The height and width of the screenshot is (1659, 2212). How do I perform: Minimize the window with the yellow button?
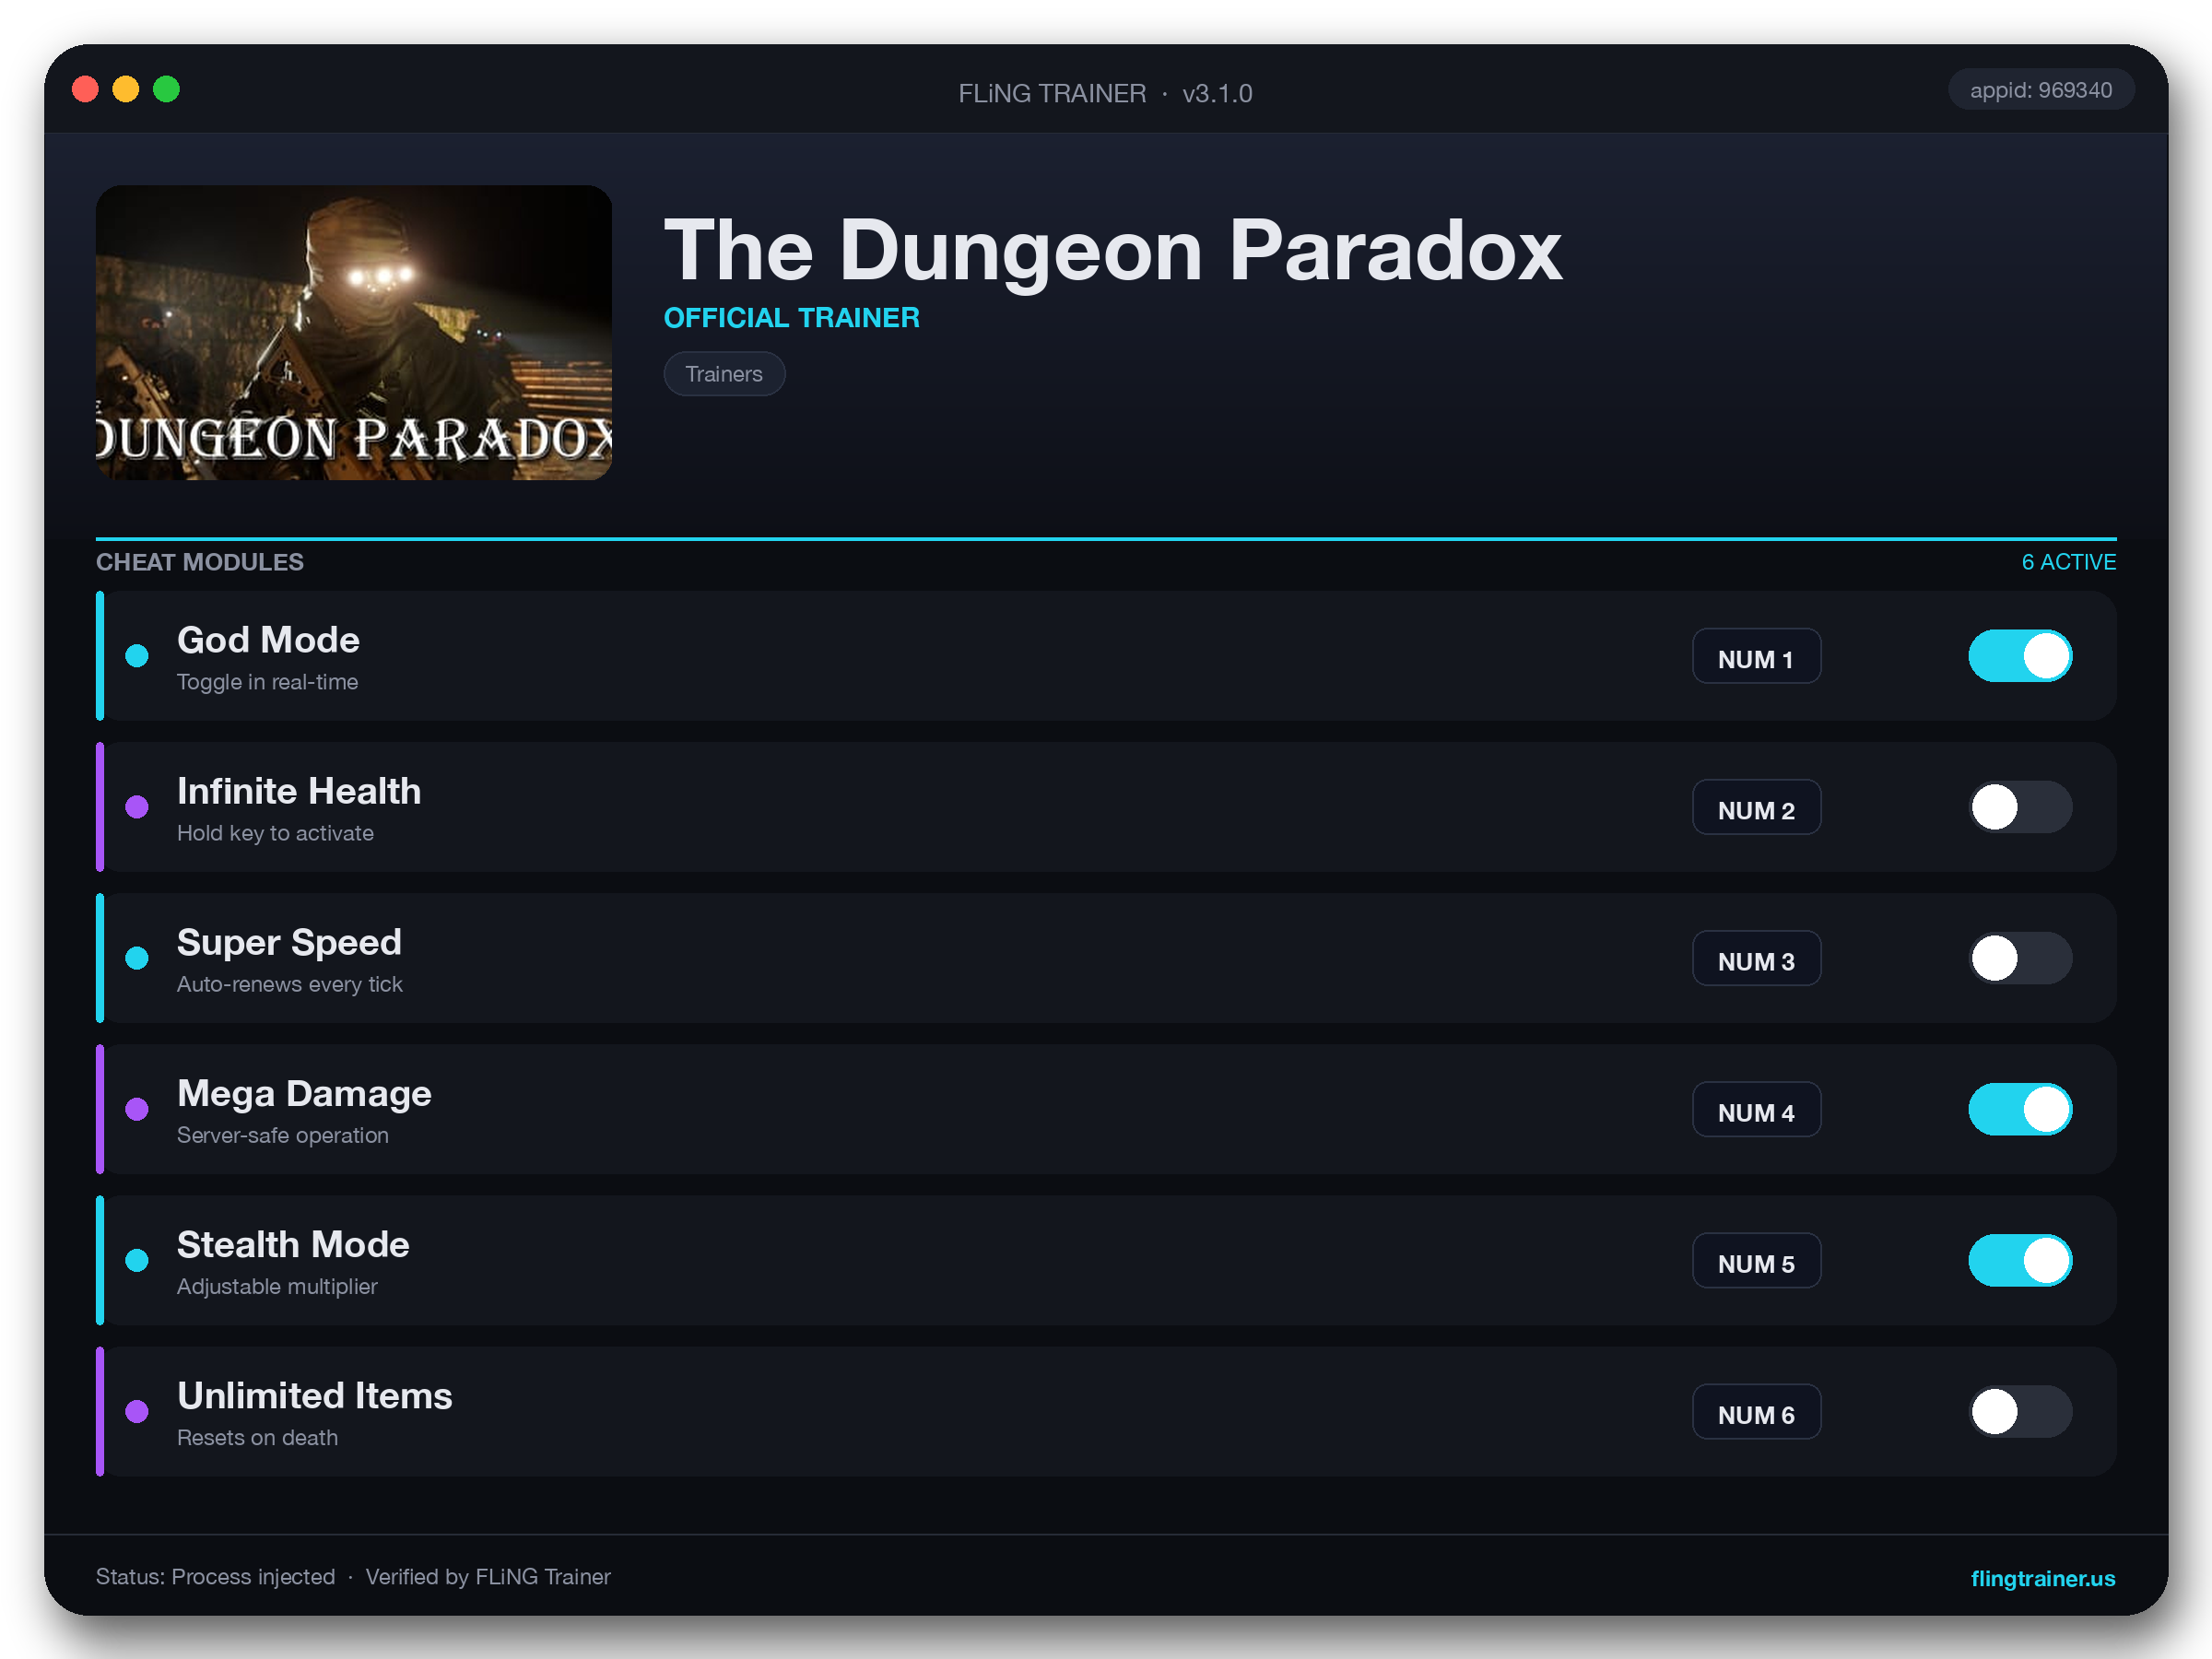point(126,90)
